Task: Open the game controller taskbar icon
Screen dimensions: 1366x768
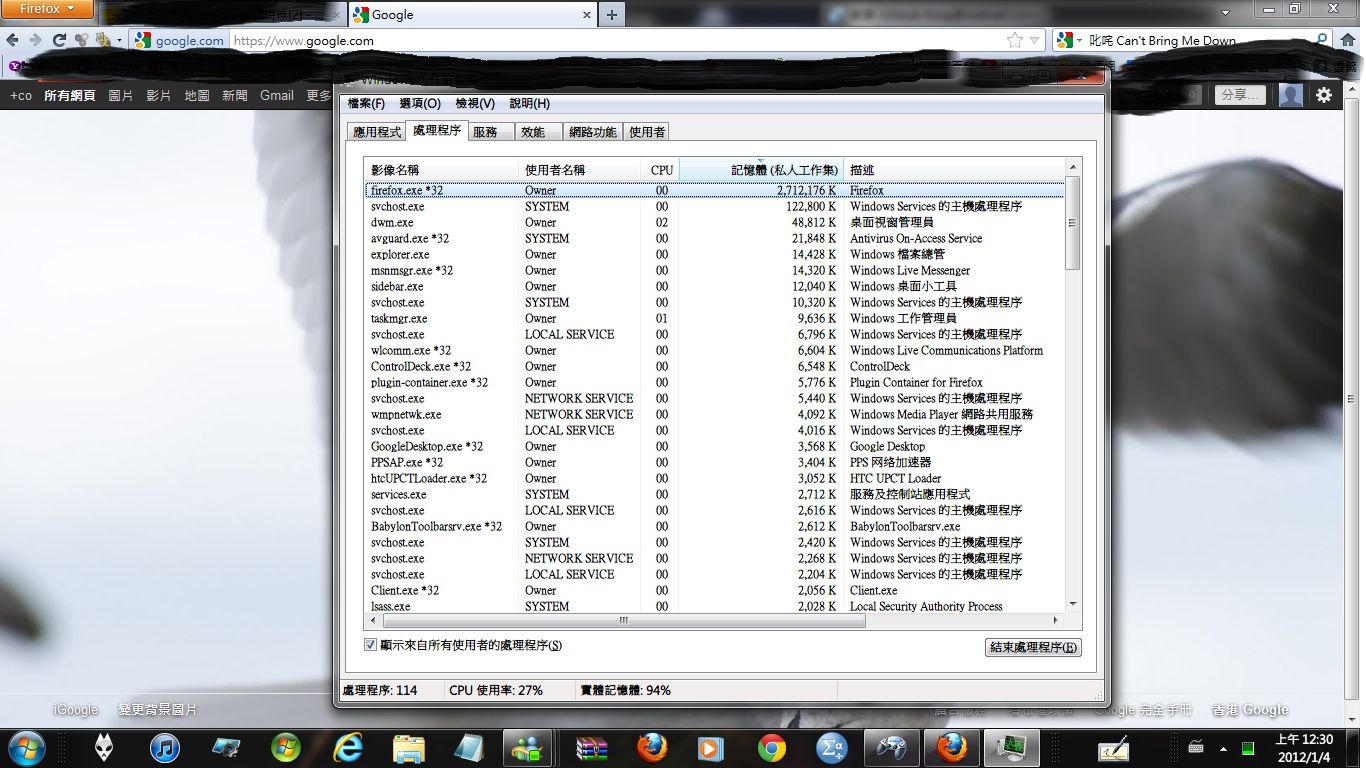Action: [890, 747]
